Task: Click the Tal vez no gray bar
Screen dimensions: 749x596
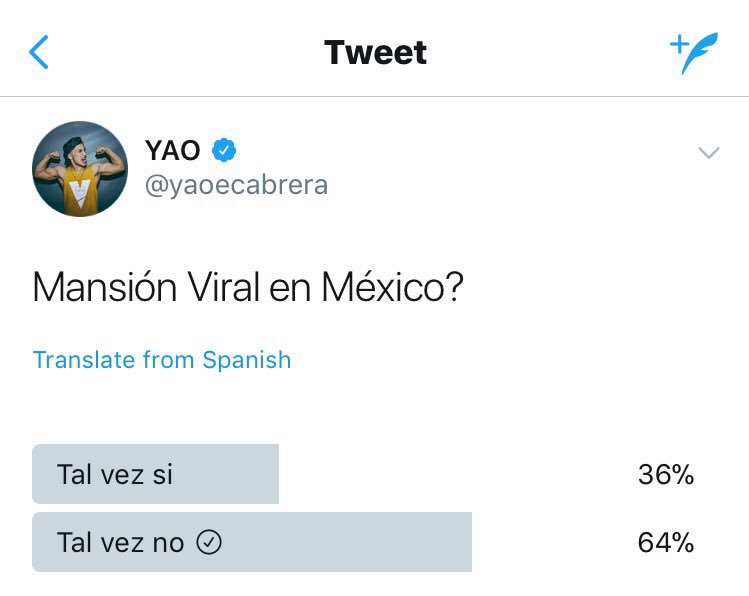Action: (252, 542)
